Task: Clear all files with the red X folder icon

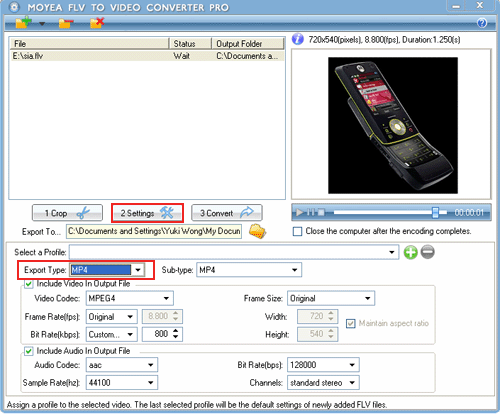Action: 97,23
